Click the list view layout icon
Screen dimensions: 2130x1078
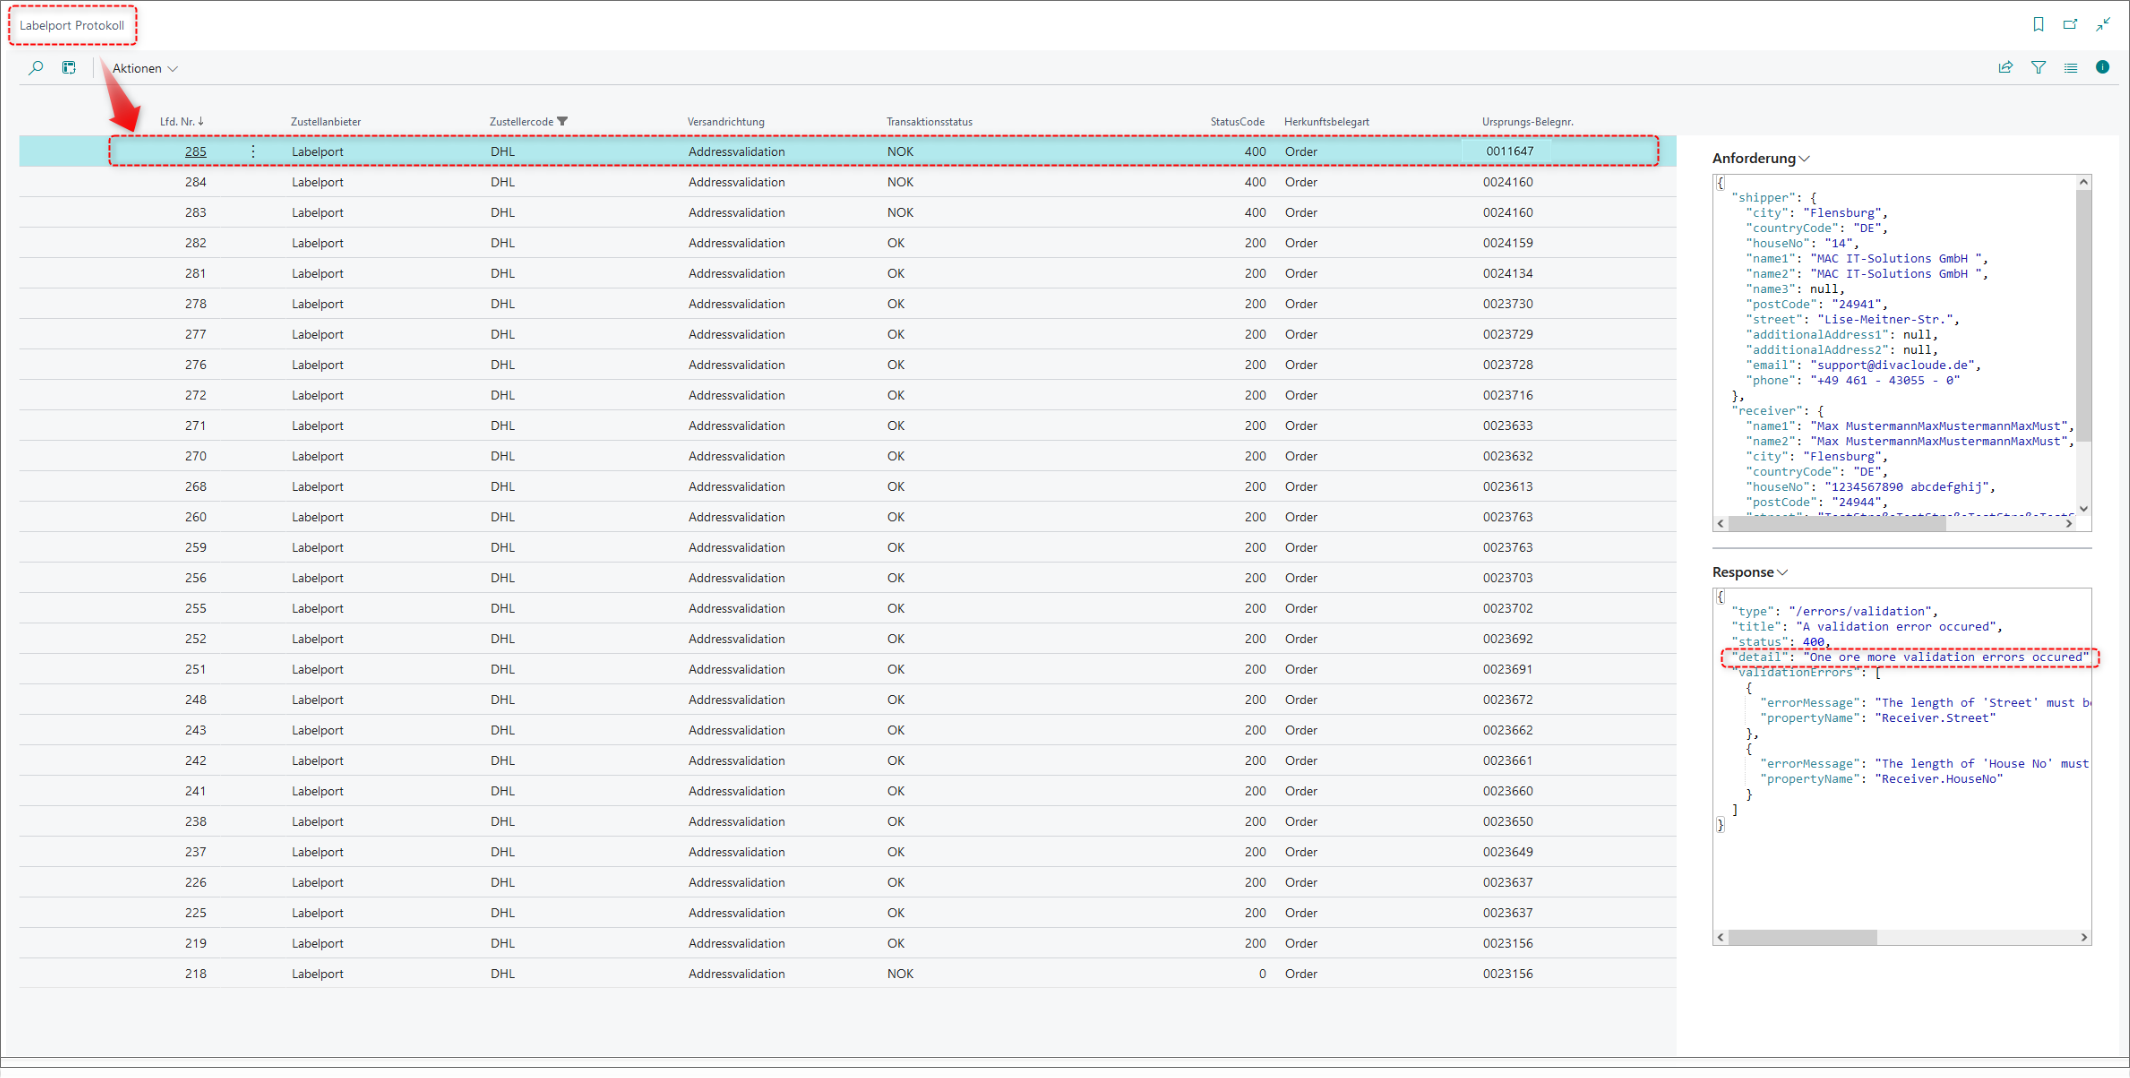(2070, 67)
